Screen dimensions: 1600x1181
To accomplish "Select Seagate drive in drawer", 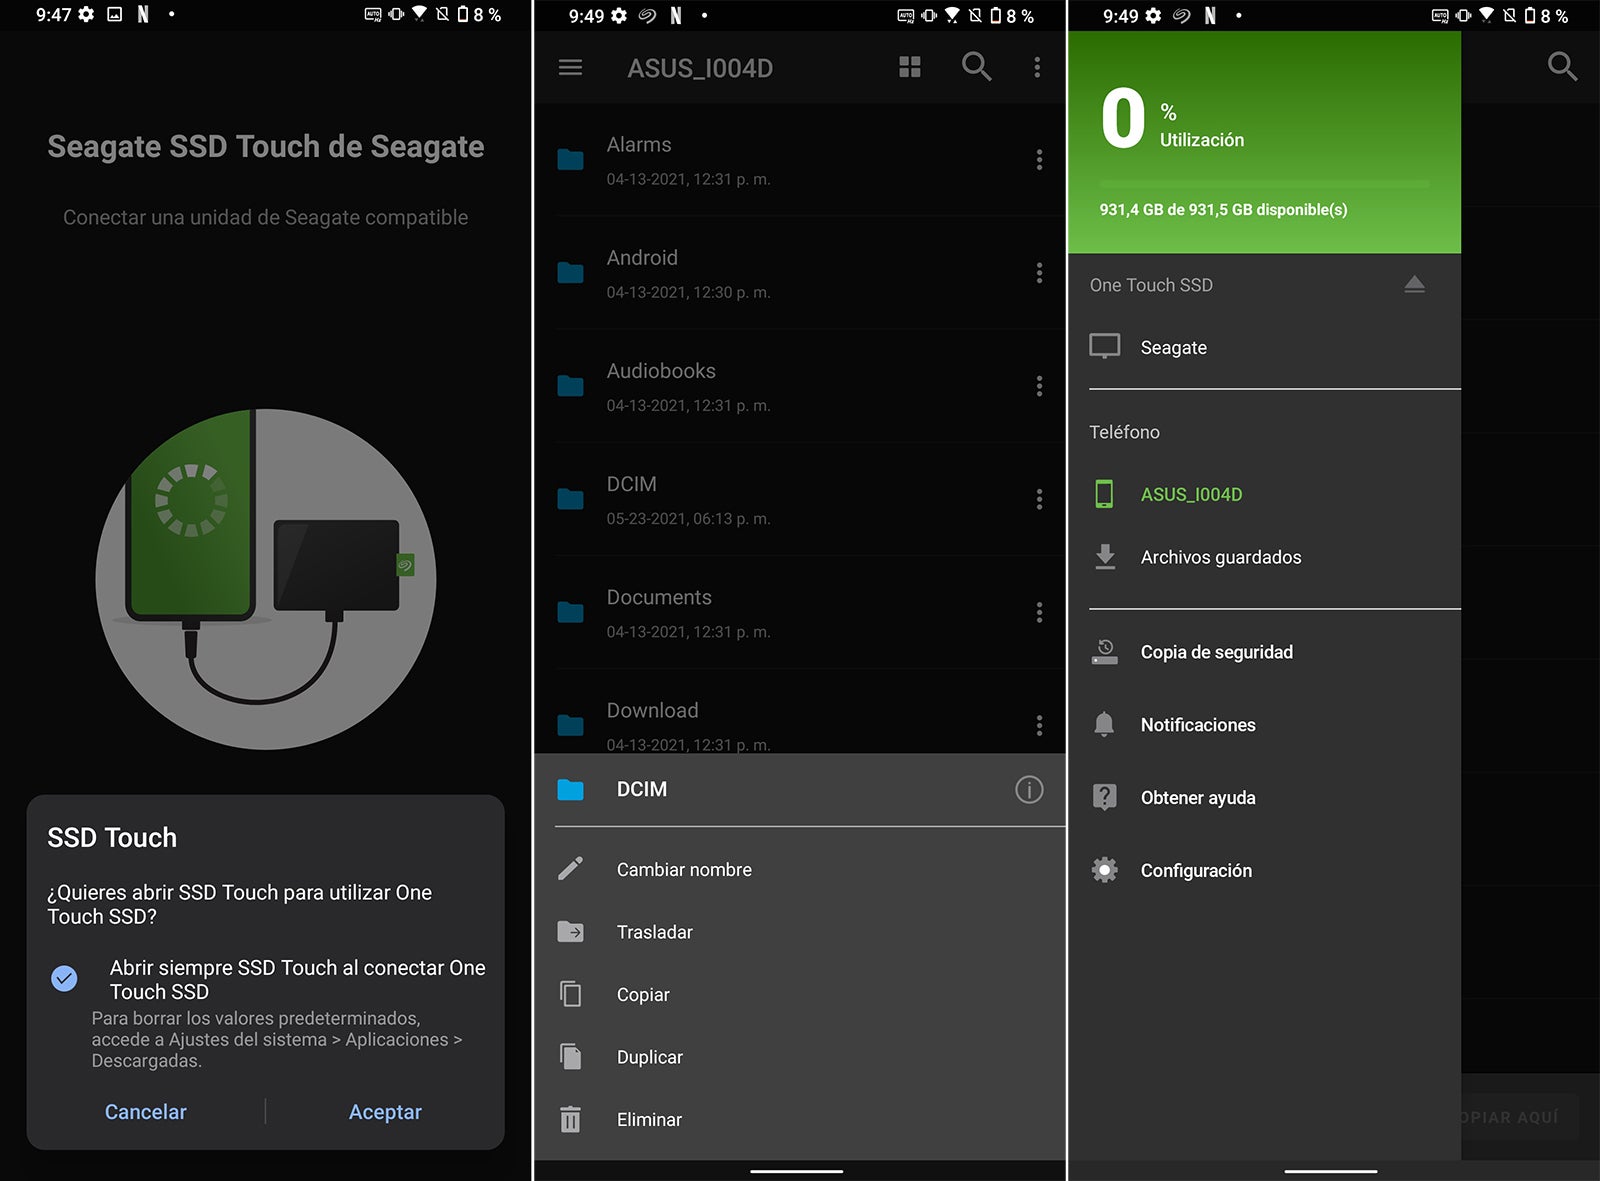I will [1173, 348].
